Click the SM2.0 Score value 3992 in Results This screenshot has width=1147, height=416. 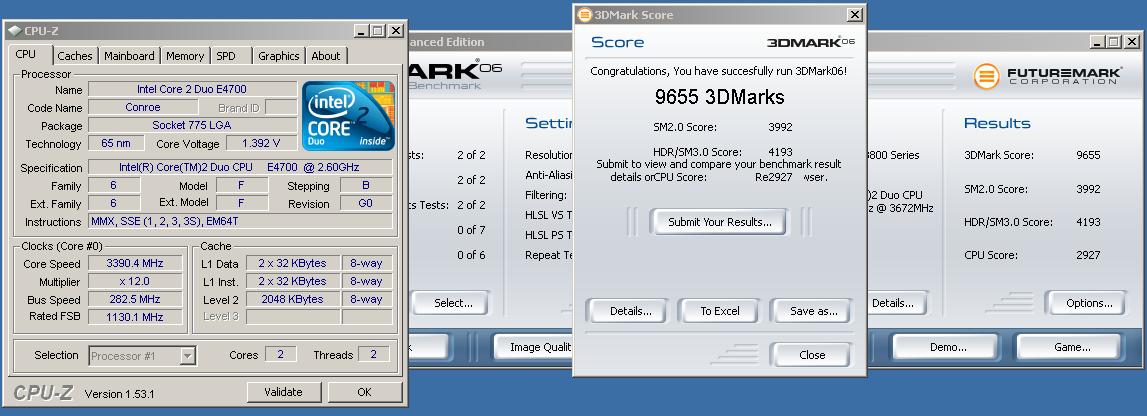1088,189
